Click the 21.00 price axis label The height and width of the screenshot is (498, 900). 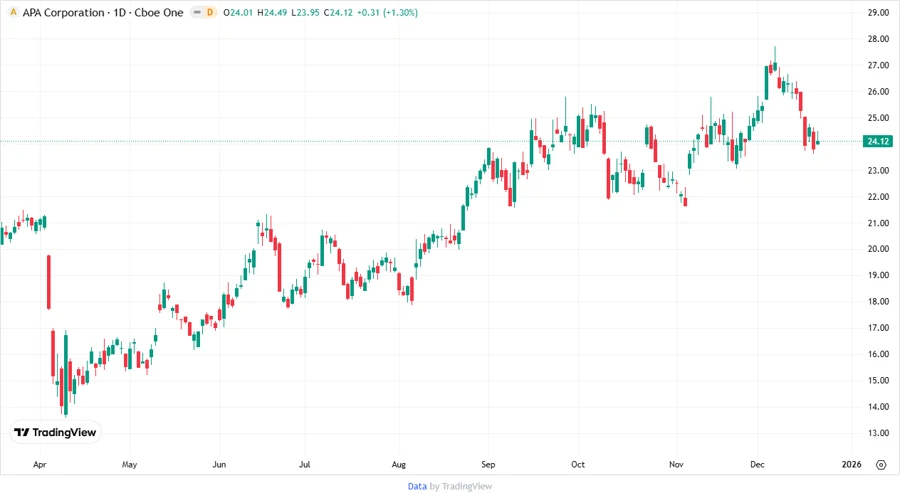(878, 223)
